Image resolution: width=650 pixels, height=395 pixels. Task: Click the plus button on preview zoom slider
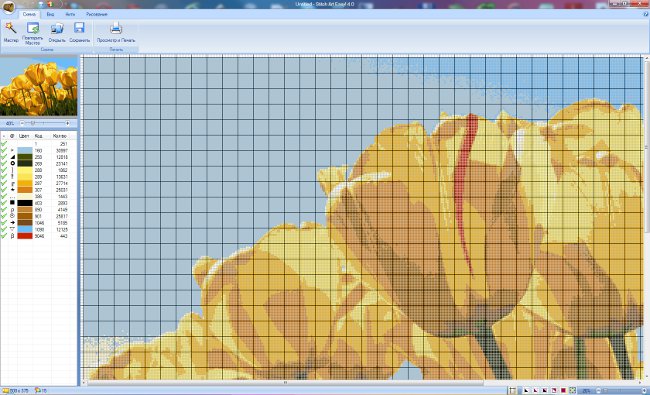click(68, 124)
